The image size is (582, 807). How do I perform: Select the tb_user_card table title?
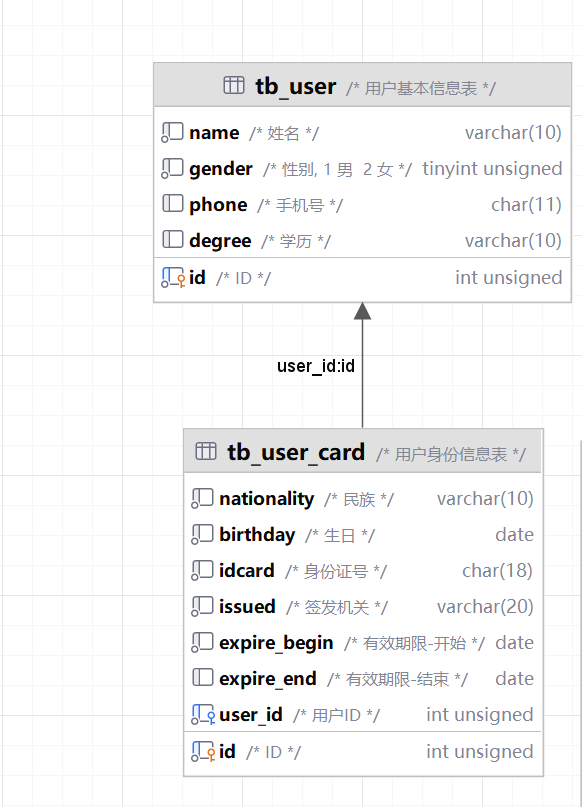tap(296, 452)
